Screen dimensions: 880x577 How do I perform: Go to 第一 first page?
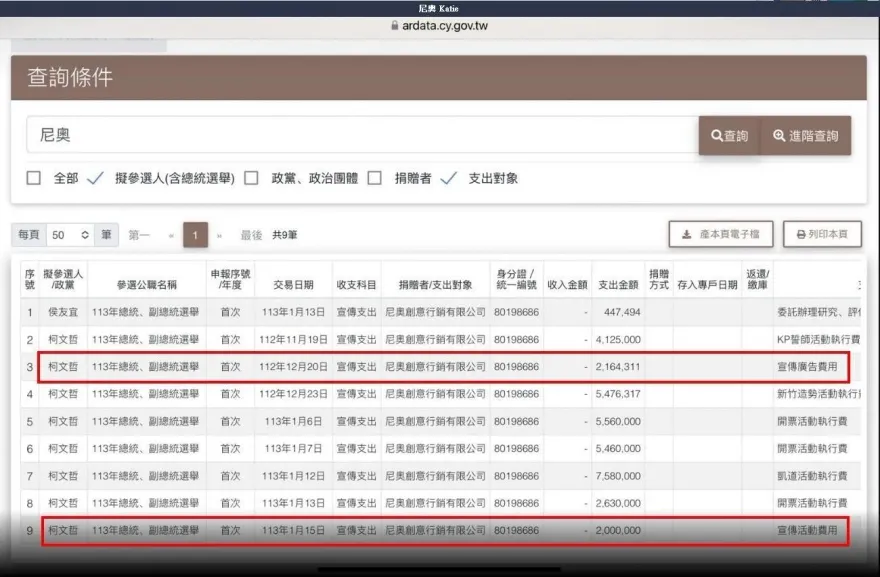(139, 235)
